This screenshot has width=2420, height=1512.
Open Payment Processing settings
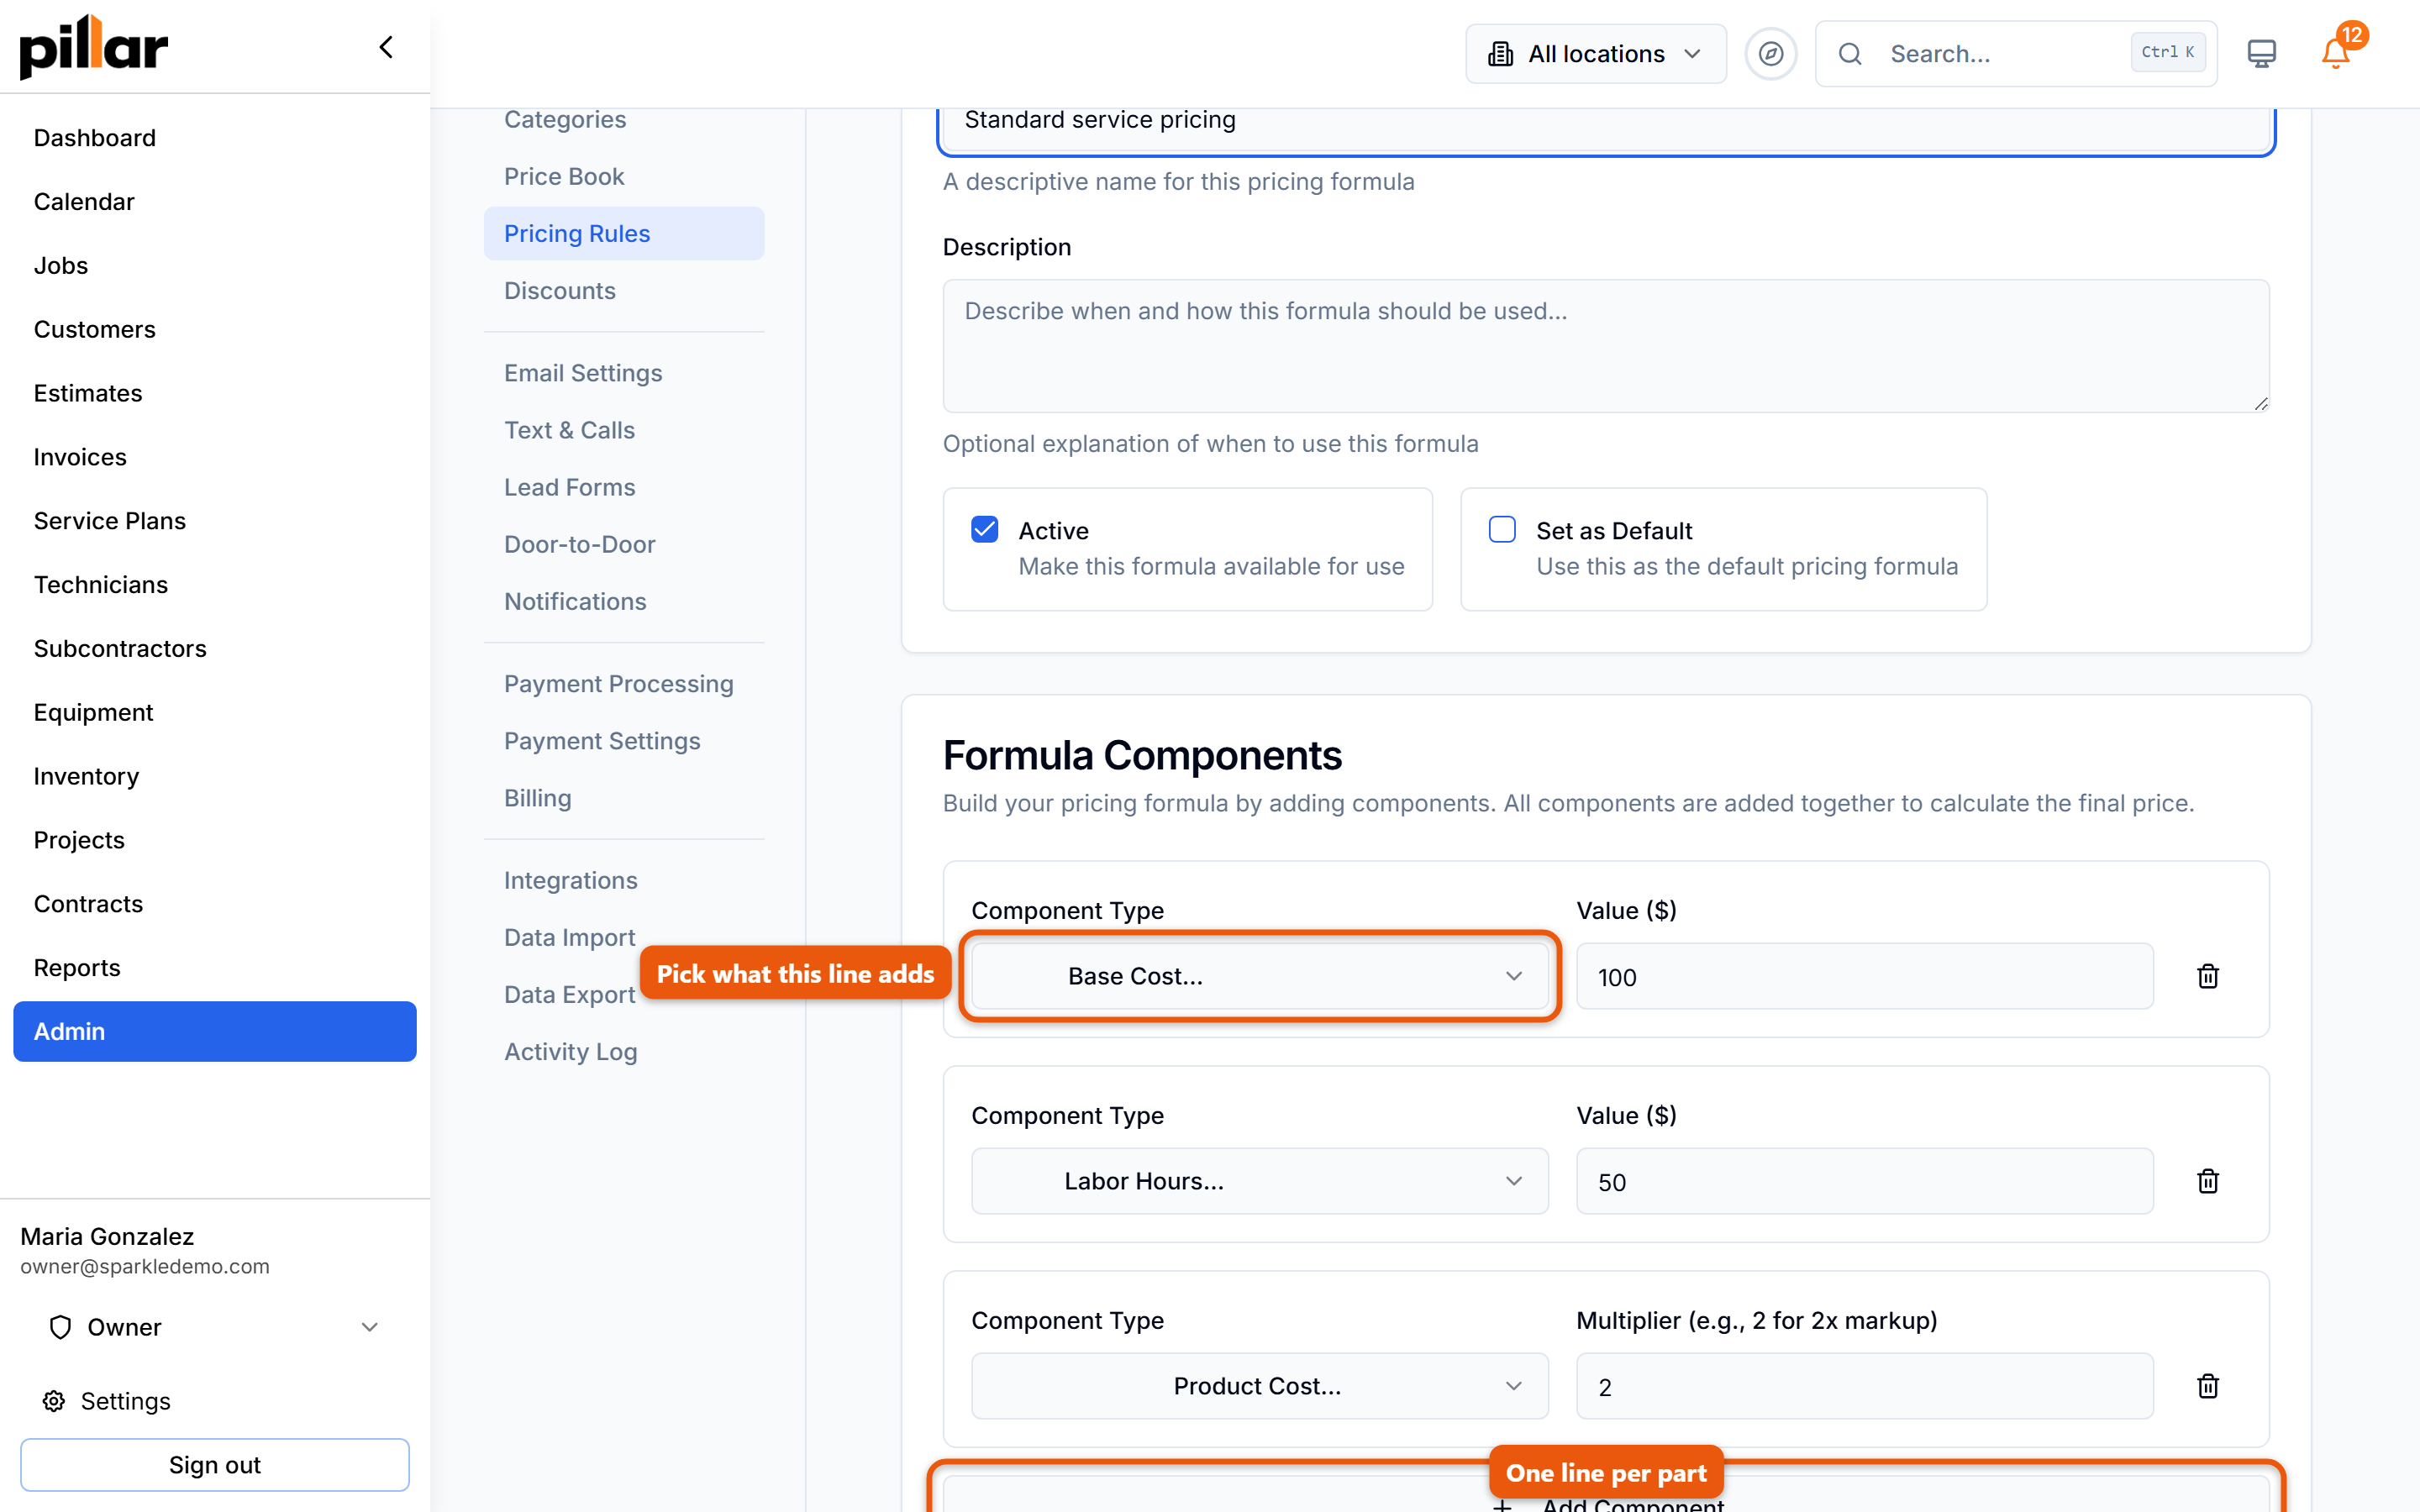pyautogui.click(x=624, y=684)
